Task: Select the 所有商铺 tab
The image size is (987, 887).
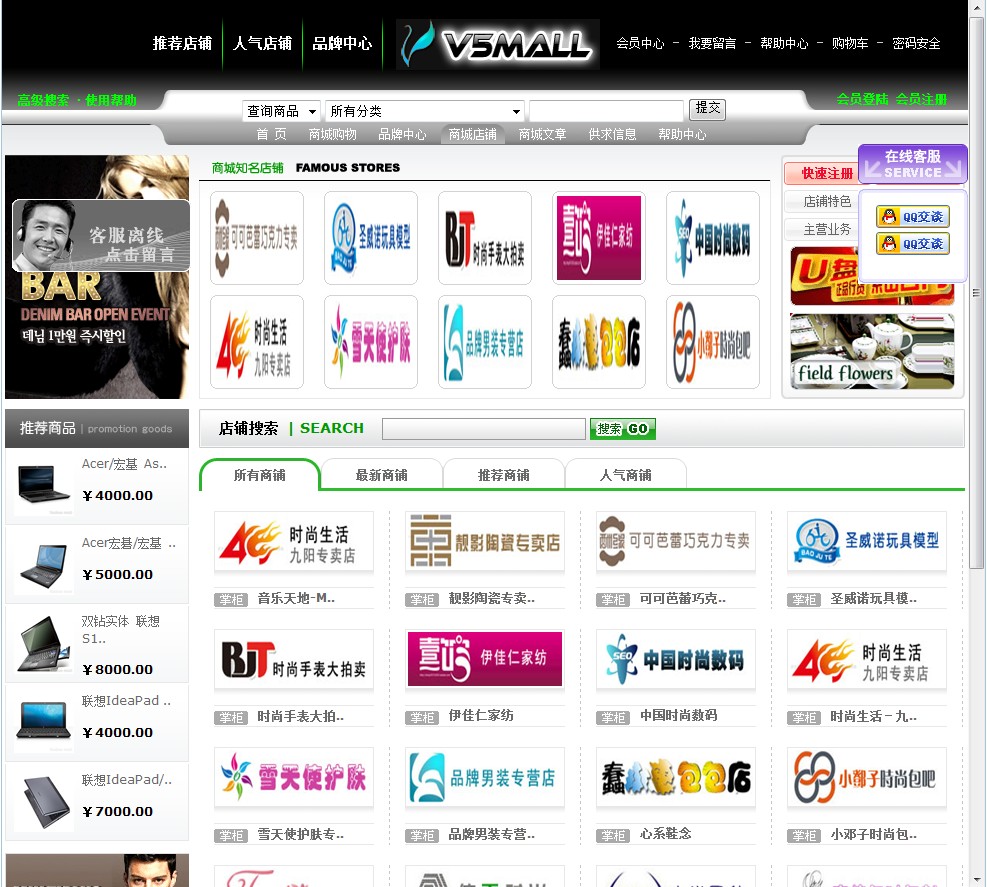Action: [259, 475]
